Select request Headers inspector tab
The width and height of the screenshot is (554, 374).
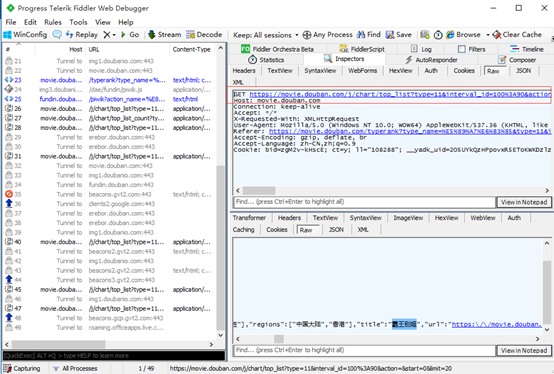point(244,71)
